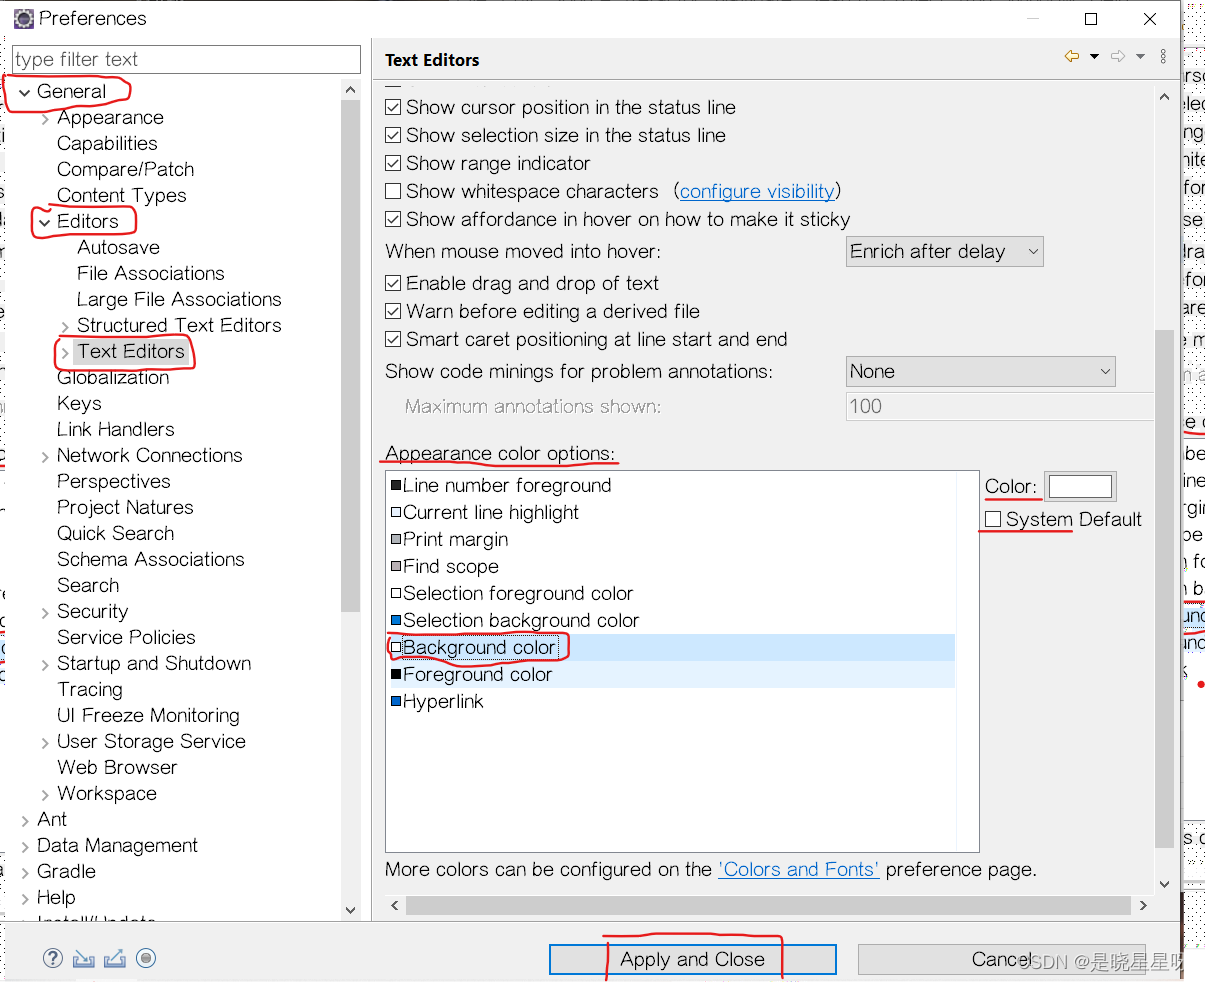Click Apply and Close button
This screenshot has height=982, width=1205.
tap(693, 959)
